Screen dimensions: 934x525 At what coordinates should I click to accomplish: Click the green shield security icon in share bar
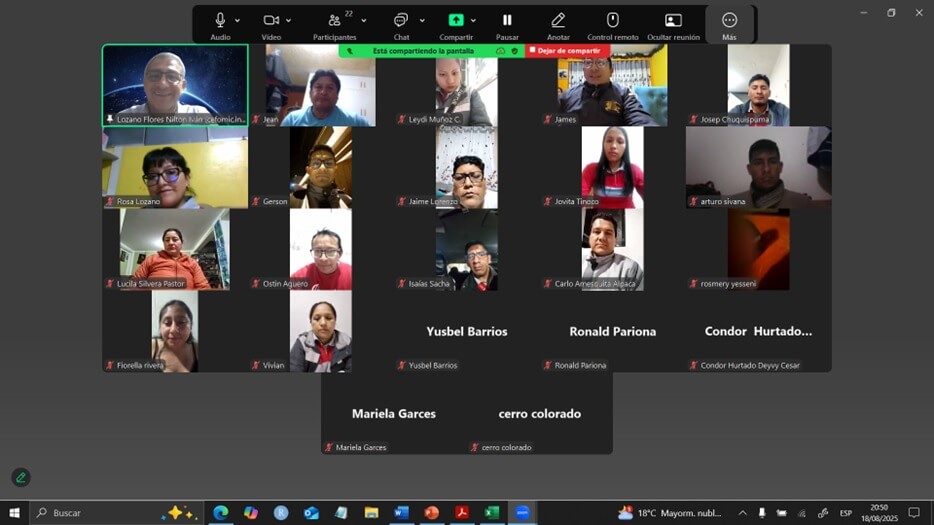[x=515, y=51]
